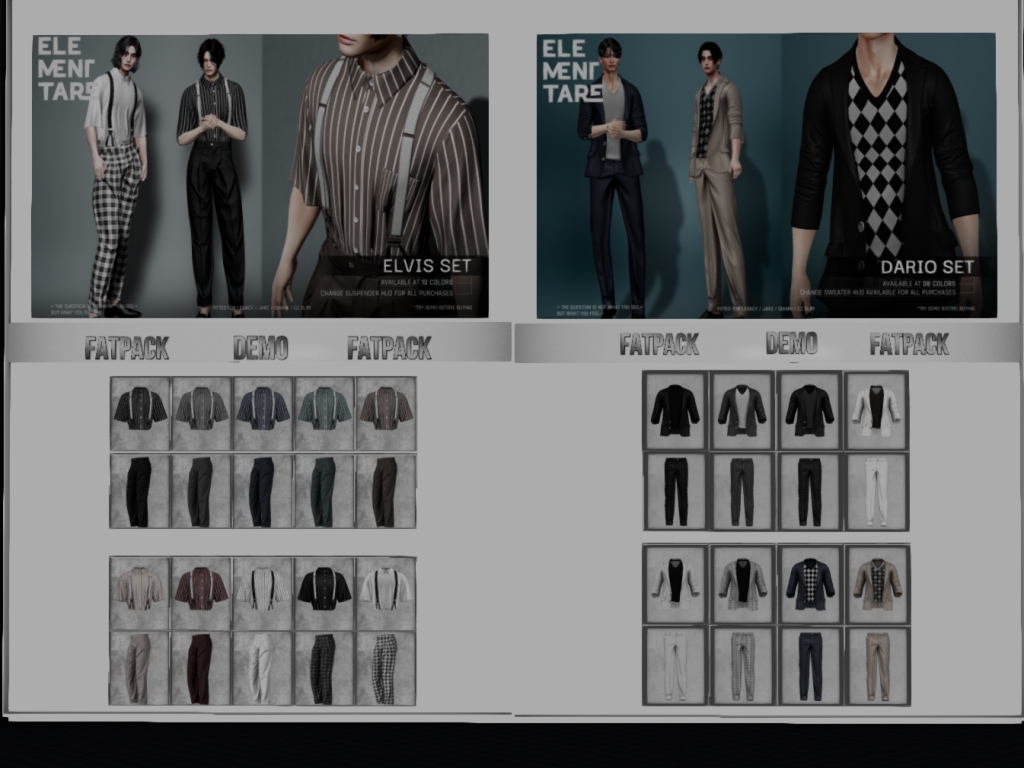The width and height of the screenshot is (1024, 768).
Task: Choose the dark plaid Dario pants
Action: coord(810,491)
